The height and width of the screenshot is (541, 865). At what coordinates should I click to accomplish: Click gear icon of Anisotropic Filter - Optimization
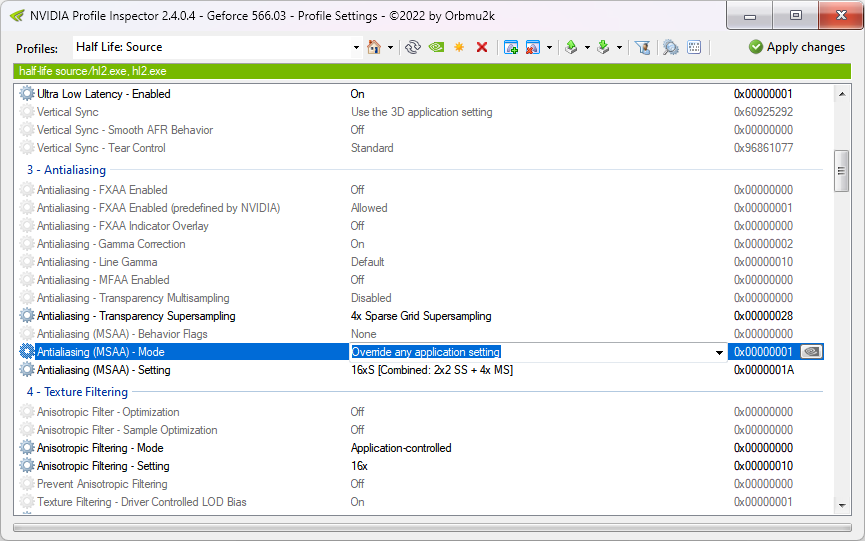(26, 412)
